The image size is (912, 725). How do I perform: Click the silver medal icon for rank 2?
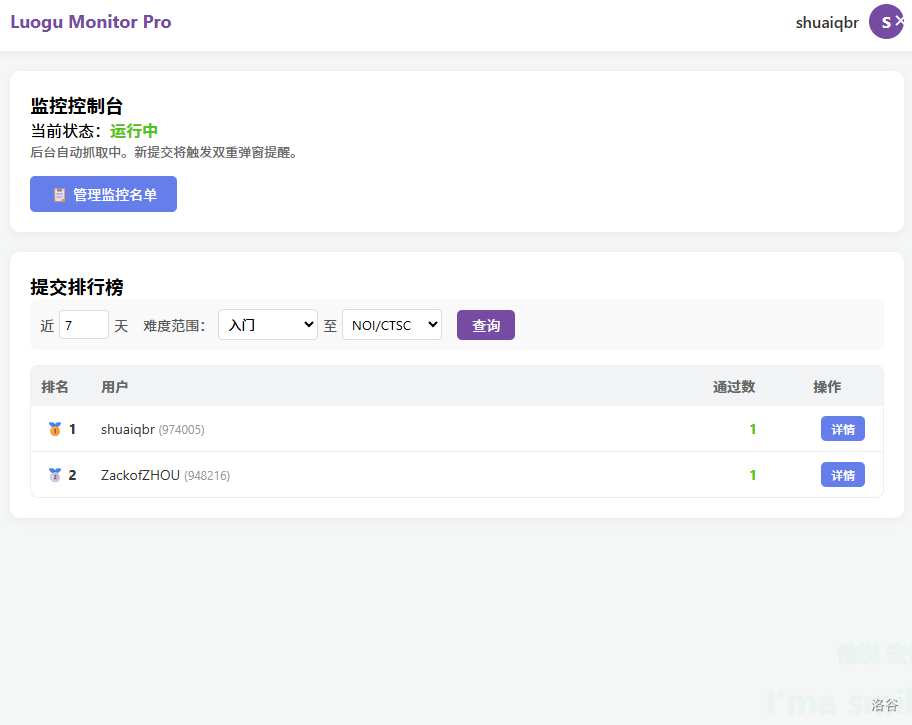coord(55,475)
